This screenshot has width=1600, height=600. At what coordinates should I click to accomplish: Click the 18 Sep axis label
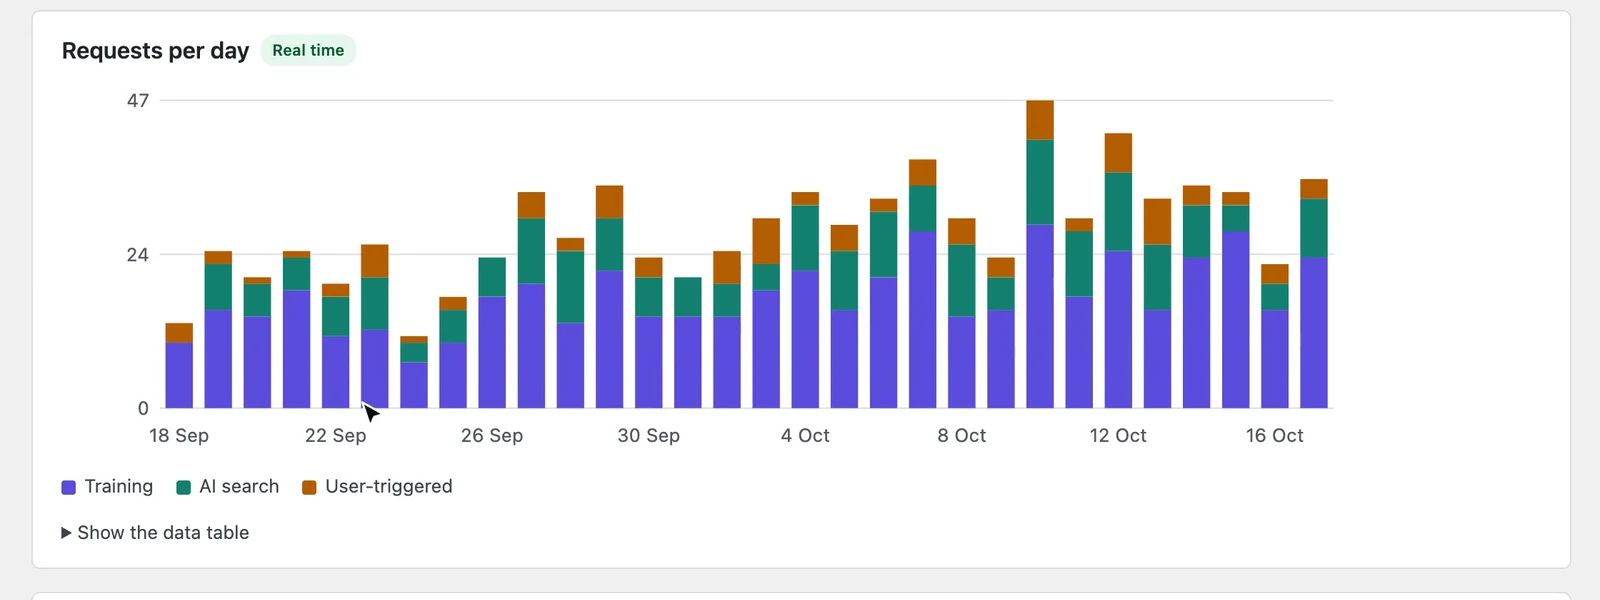pos(179,435)
